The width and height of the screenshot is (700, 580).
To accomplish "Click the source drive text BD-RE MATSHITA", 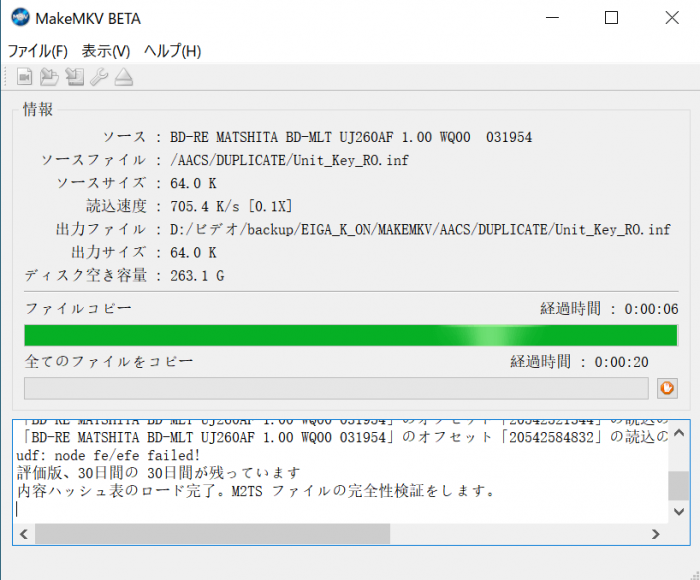I will coord(351,137).
